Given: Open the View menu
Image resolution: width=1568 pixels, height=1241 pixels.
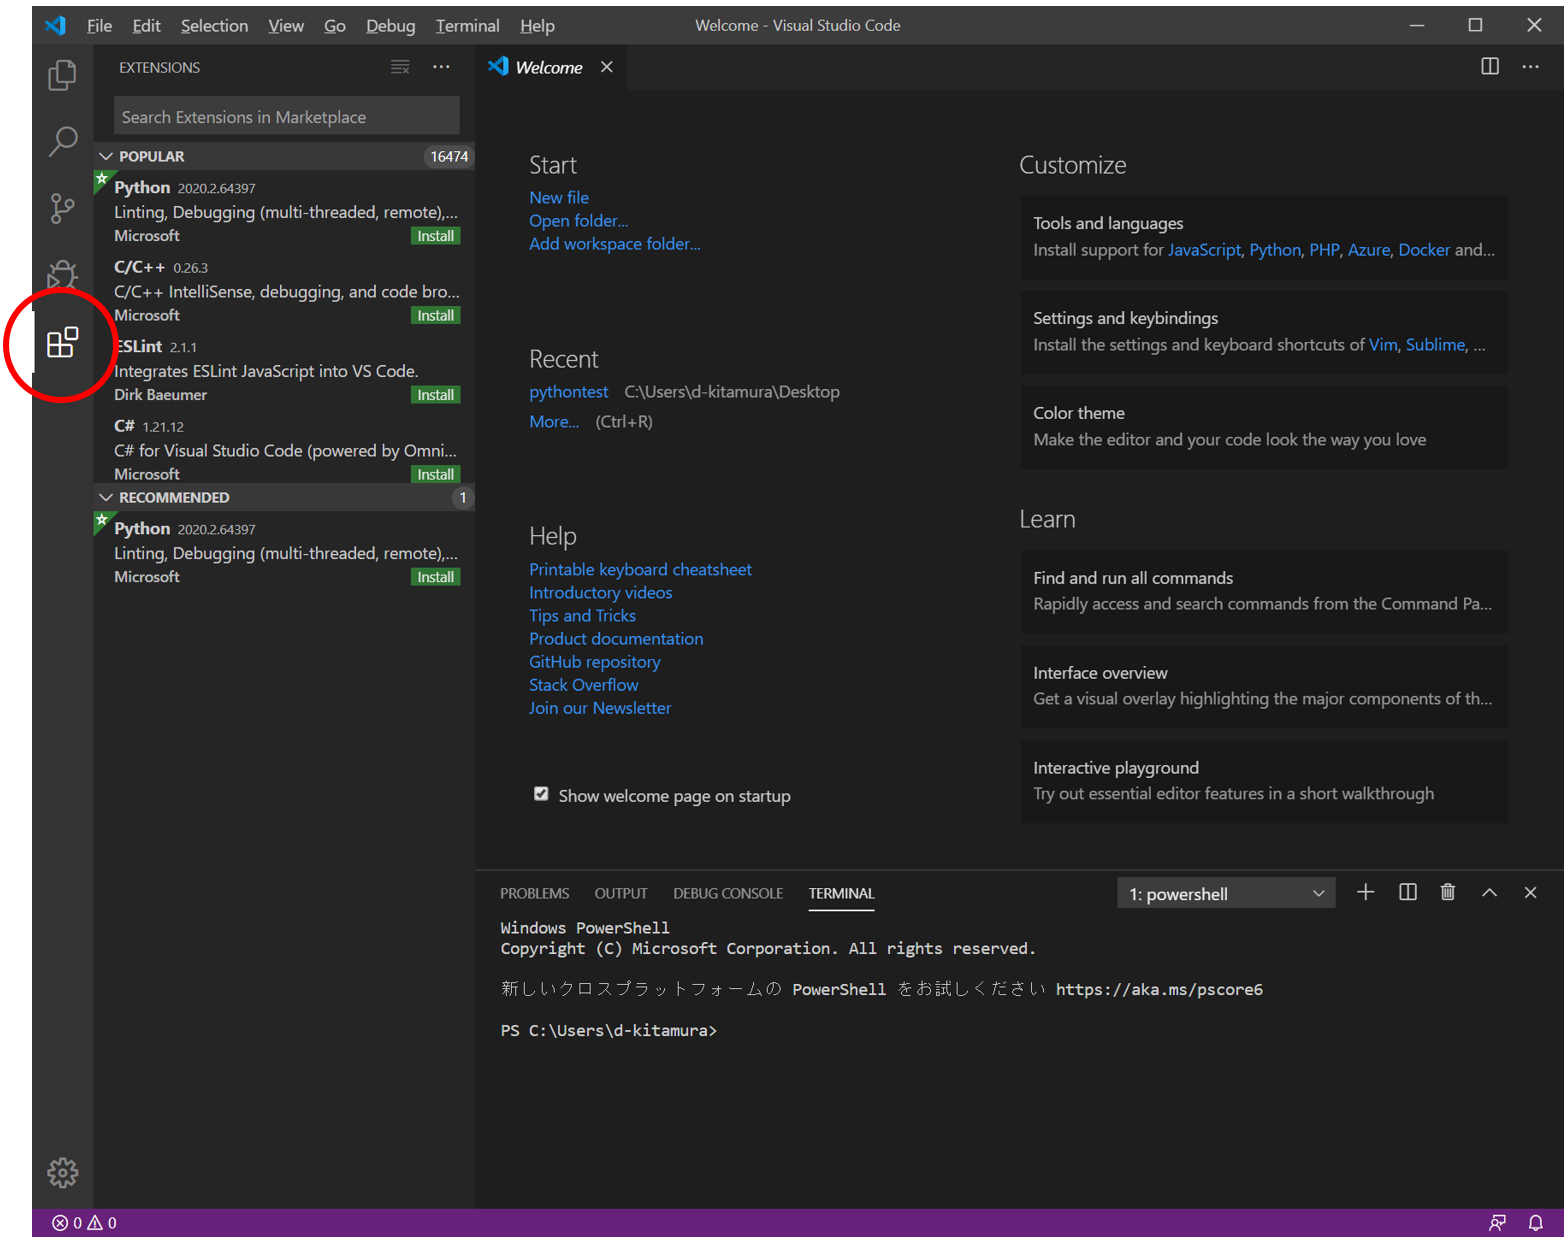Looking at the screenshot, I should click(x=286, y=26).
